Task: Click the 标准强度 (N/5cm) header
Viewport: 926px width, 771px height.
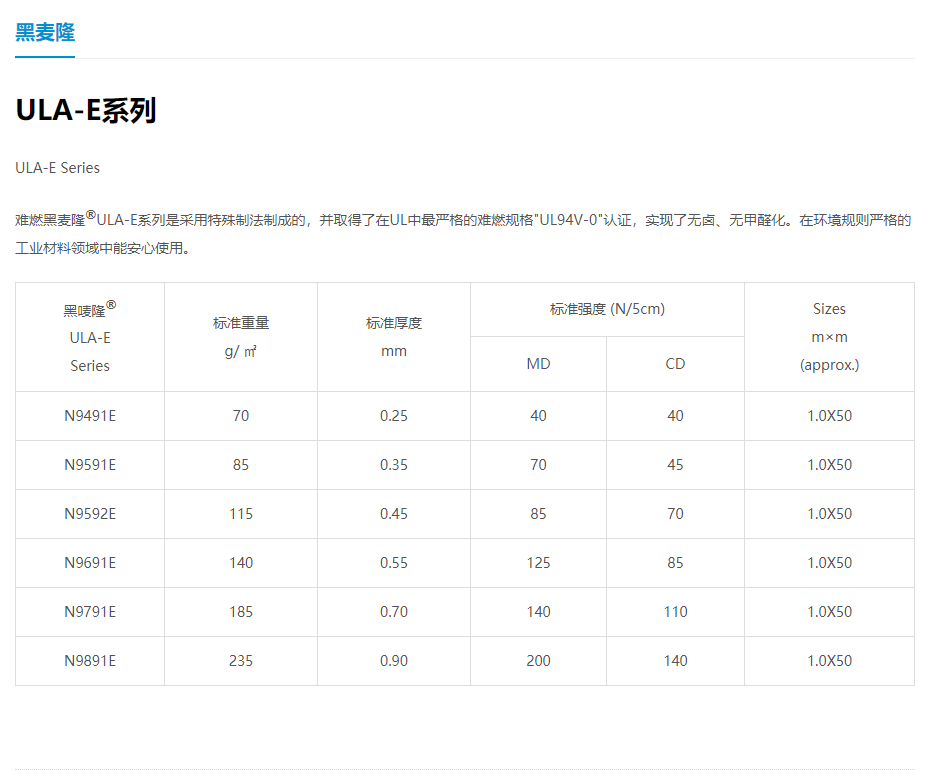Action: pos(607,309)
